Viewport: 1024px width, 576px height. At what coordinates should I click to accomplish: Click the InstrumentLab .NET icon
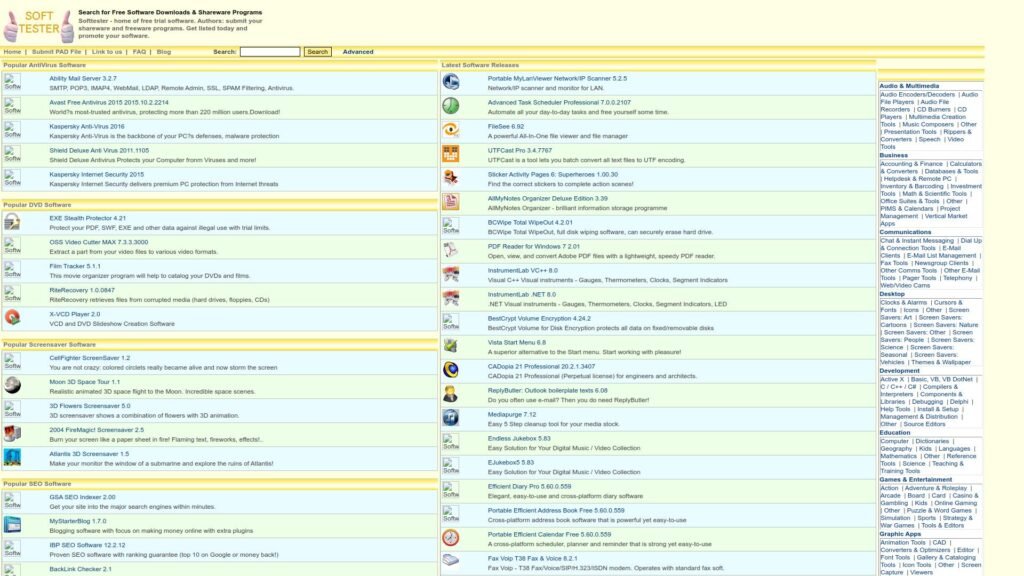point(451,298)
